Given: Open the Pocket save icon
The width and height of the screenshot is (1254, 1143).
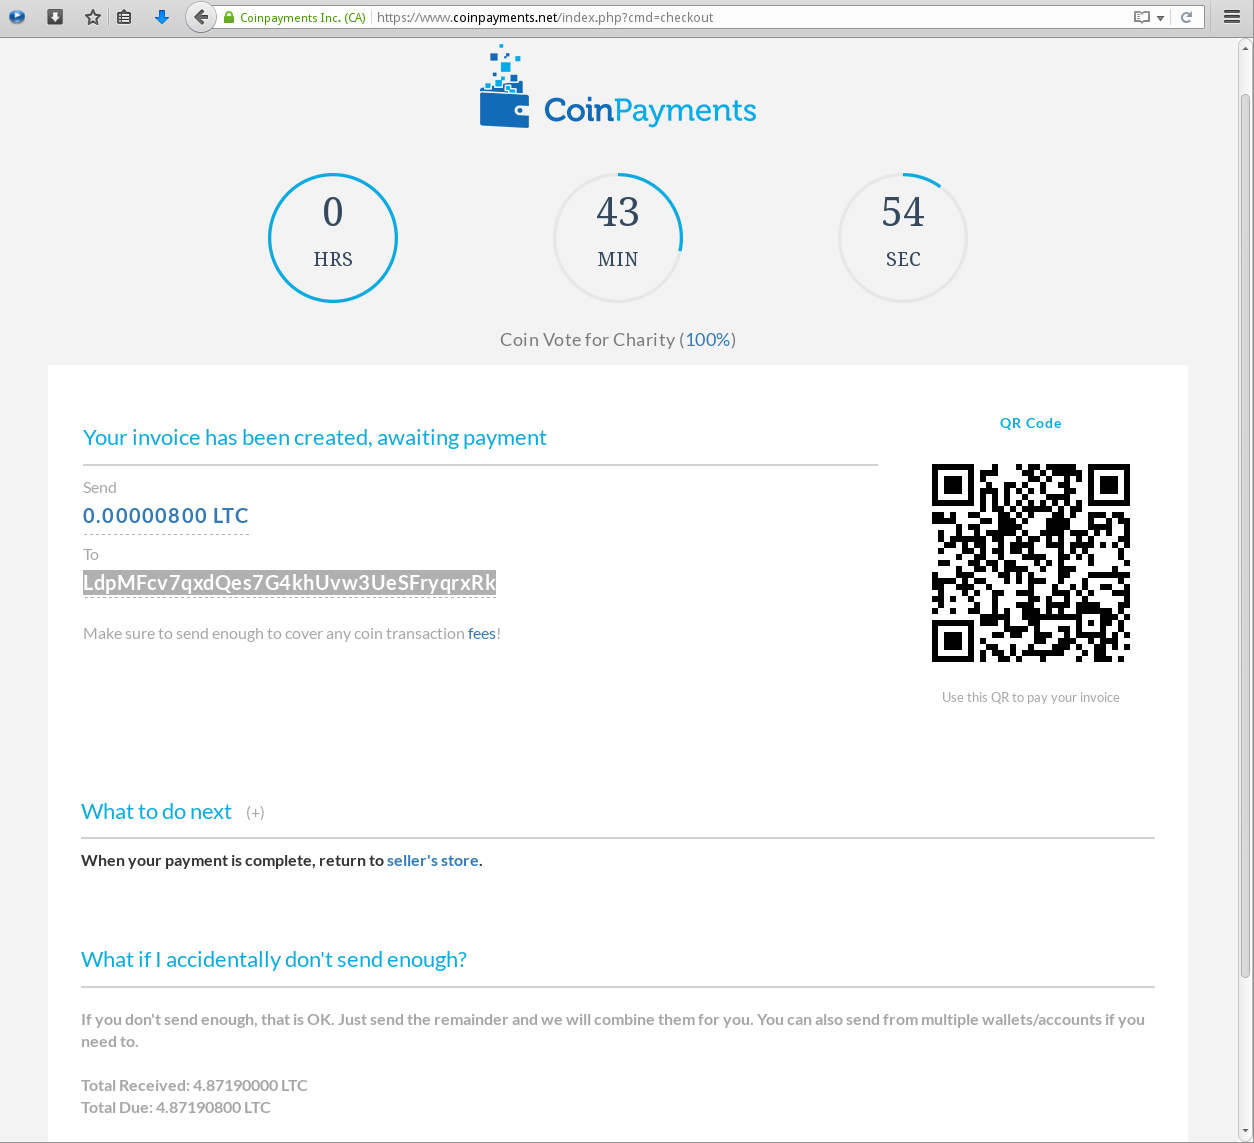Looking at the screenshot, I should [55, 17].
